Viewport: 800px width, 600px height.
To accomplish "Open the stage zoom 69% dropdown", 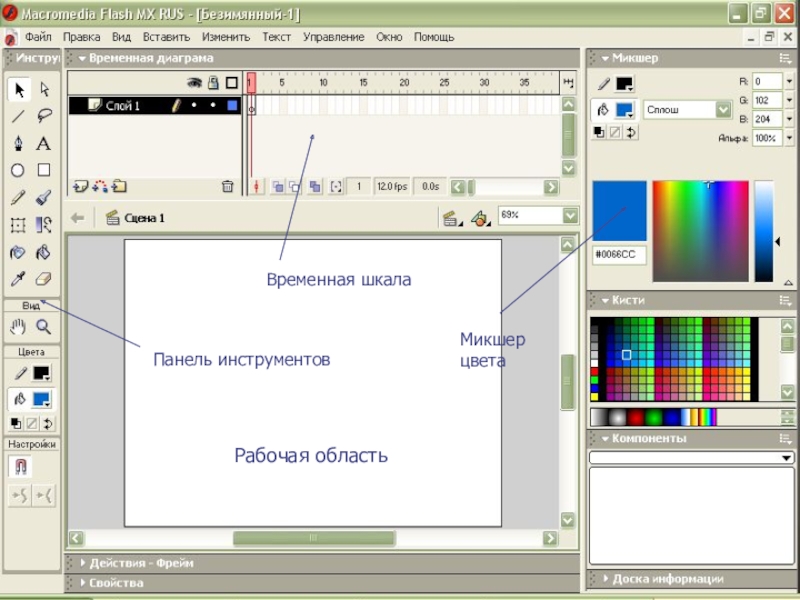I will [570, 216].
